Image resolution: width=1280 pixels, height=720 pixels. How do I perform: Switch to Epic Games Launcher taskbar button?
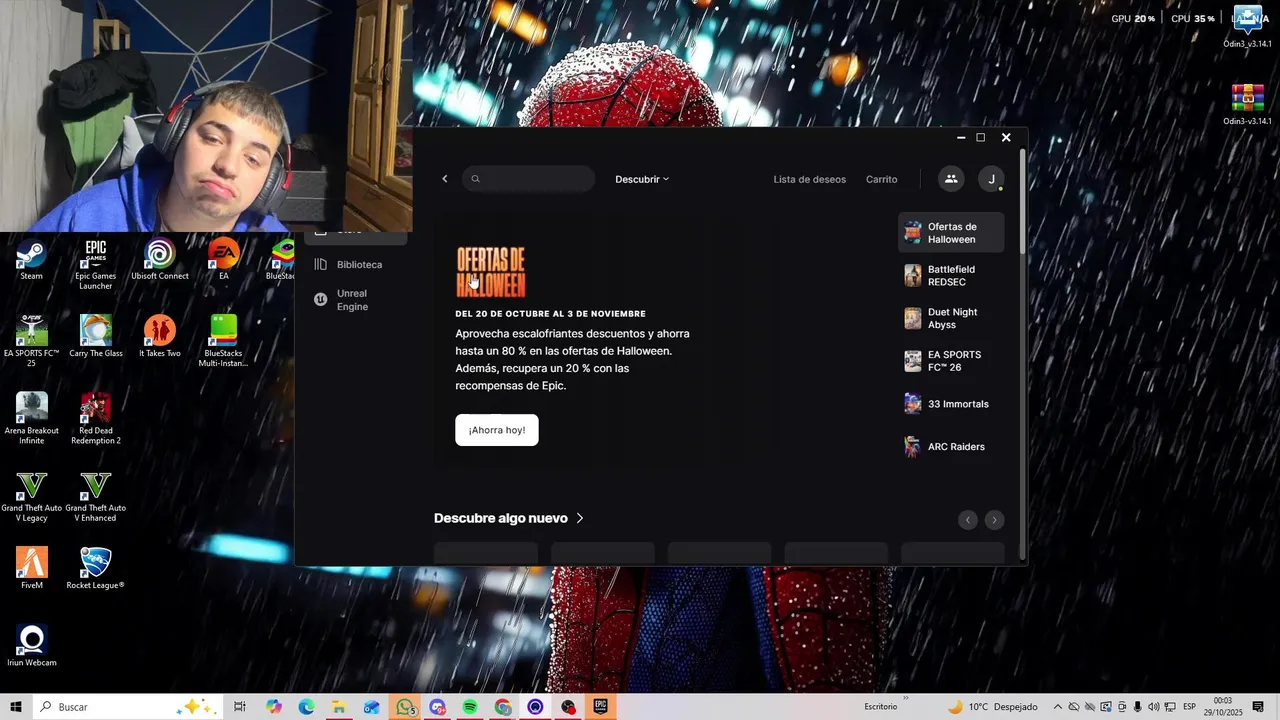[x=601, y=707]
